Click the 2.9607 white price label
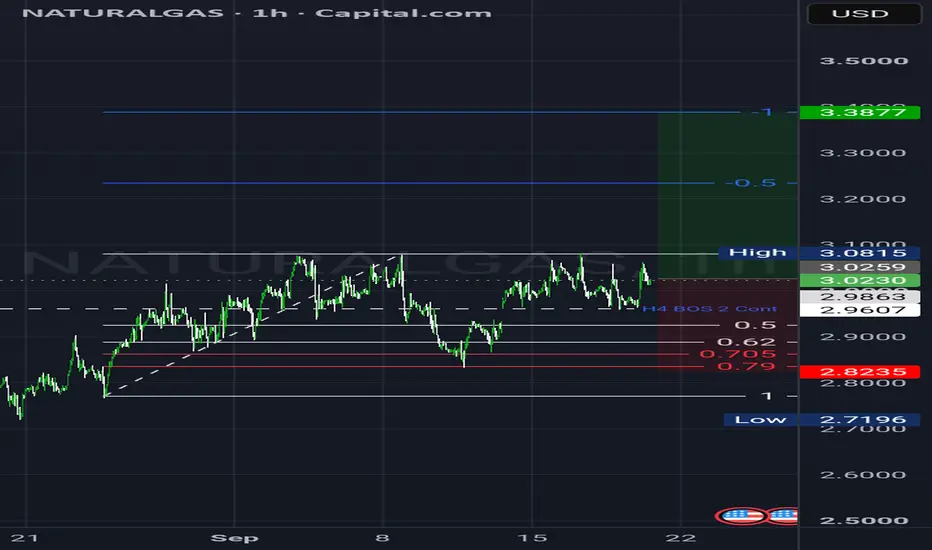Viewport: 932px width, 550px height. coord(859,310)
